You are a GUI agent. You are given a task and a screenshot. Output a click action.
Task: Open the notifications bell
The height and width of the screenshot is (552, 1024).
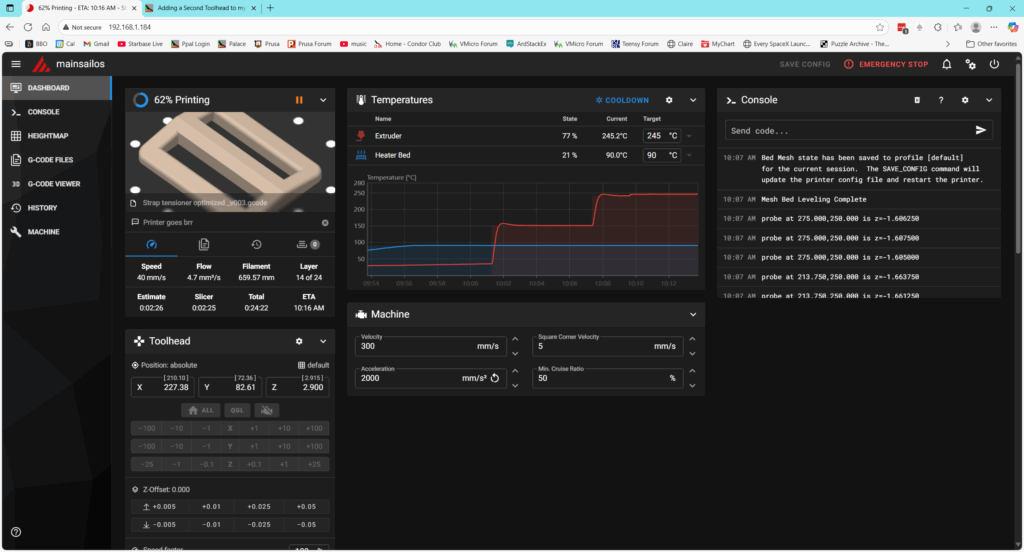click(x=947, y=64)
